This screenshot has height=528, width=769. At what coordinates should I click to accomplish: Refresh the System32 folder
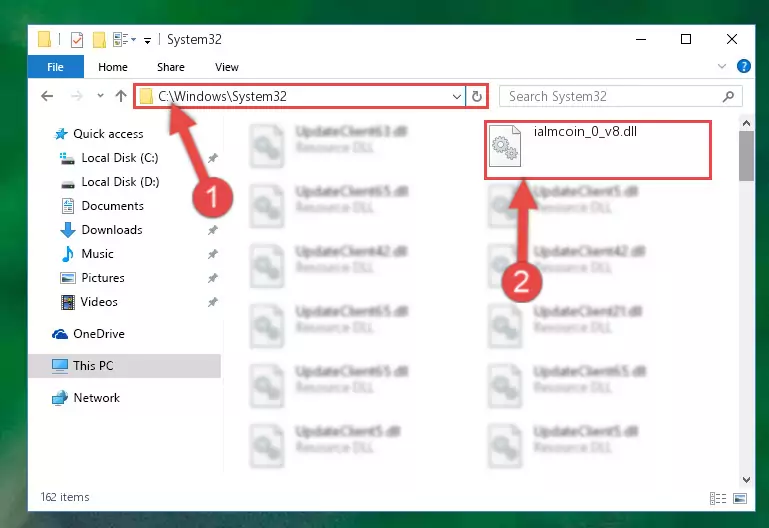(477, 97)
